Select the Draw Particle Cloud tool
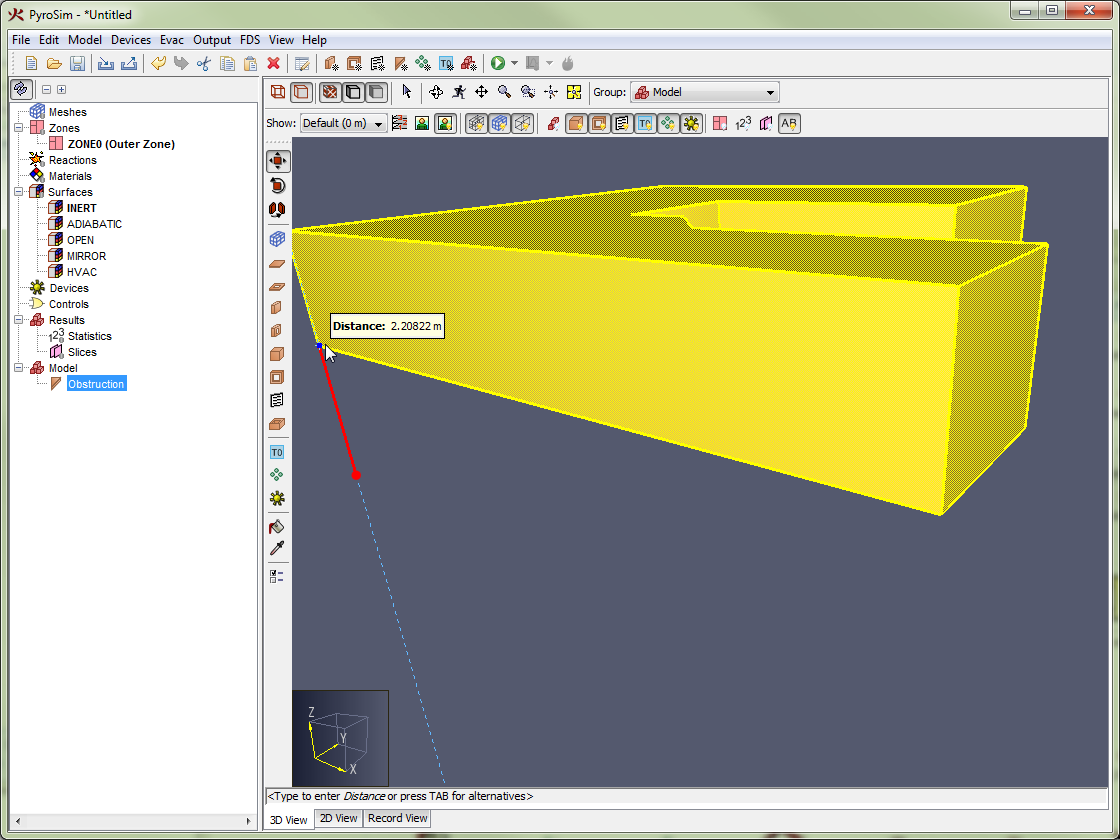This screenshot has width=1120, height=840. [x=277, y=475]
